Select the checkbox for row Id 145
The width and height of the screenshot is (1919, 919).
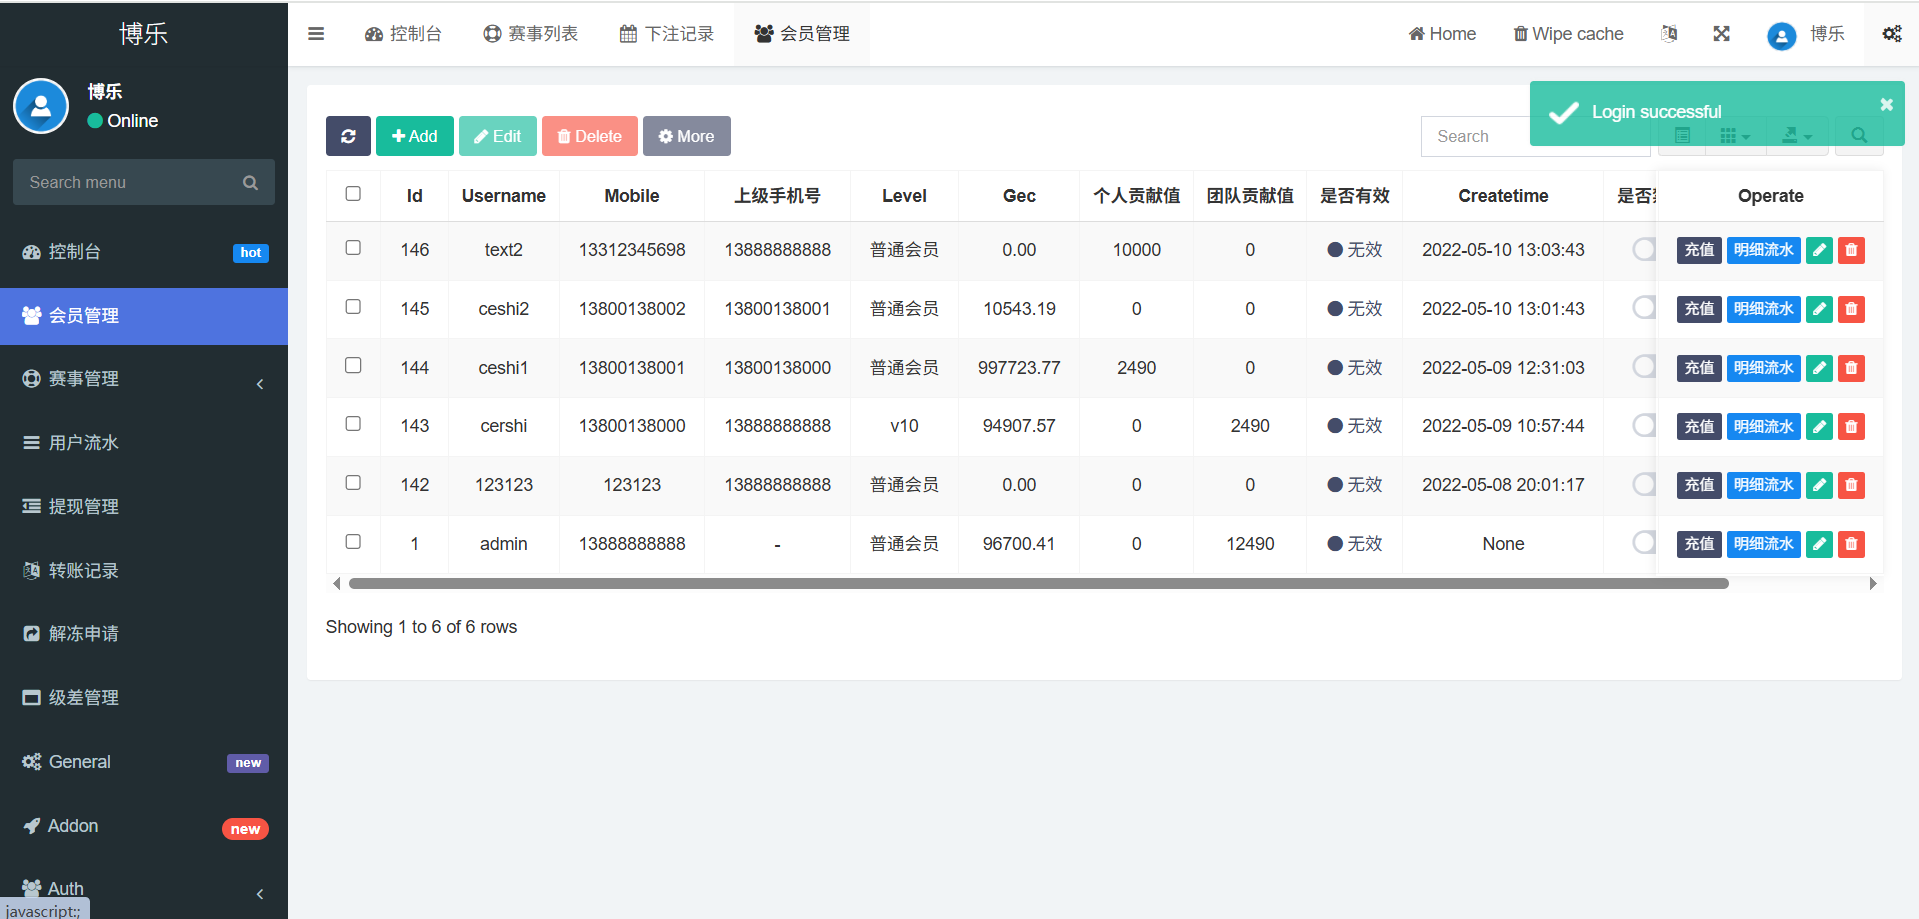click(353, 307)
